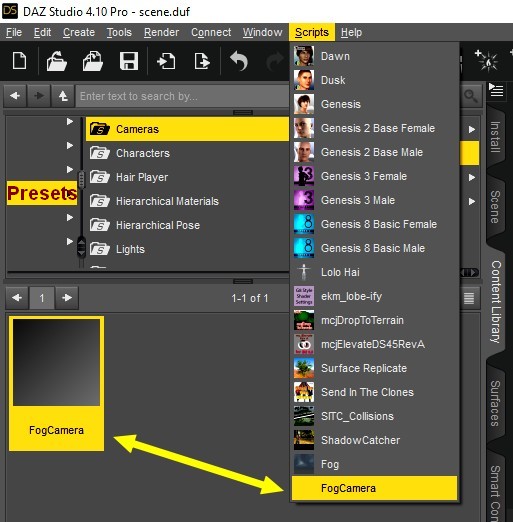Expand the tree arrow next to Lights

tap(70, 241)
